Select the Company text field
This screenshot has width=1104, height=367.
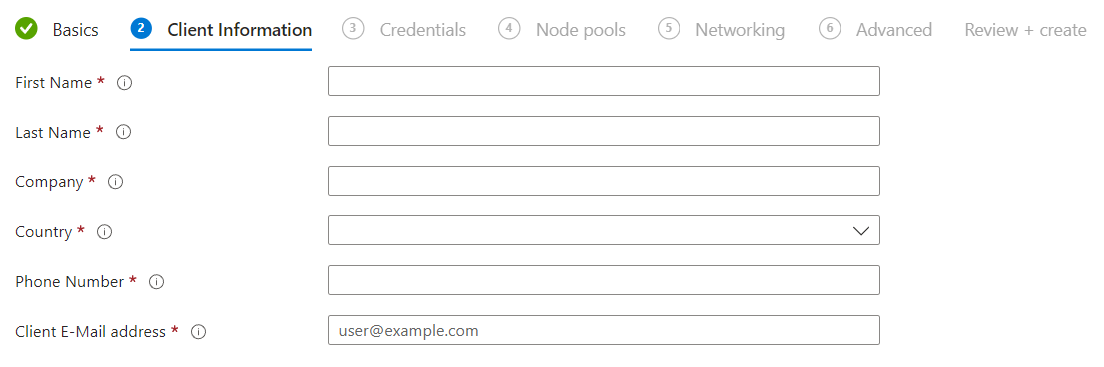coord(603,181)
